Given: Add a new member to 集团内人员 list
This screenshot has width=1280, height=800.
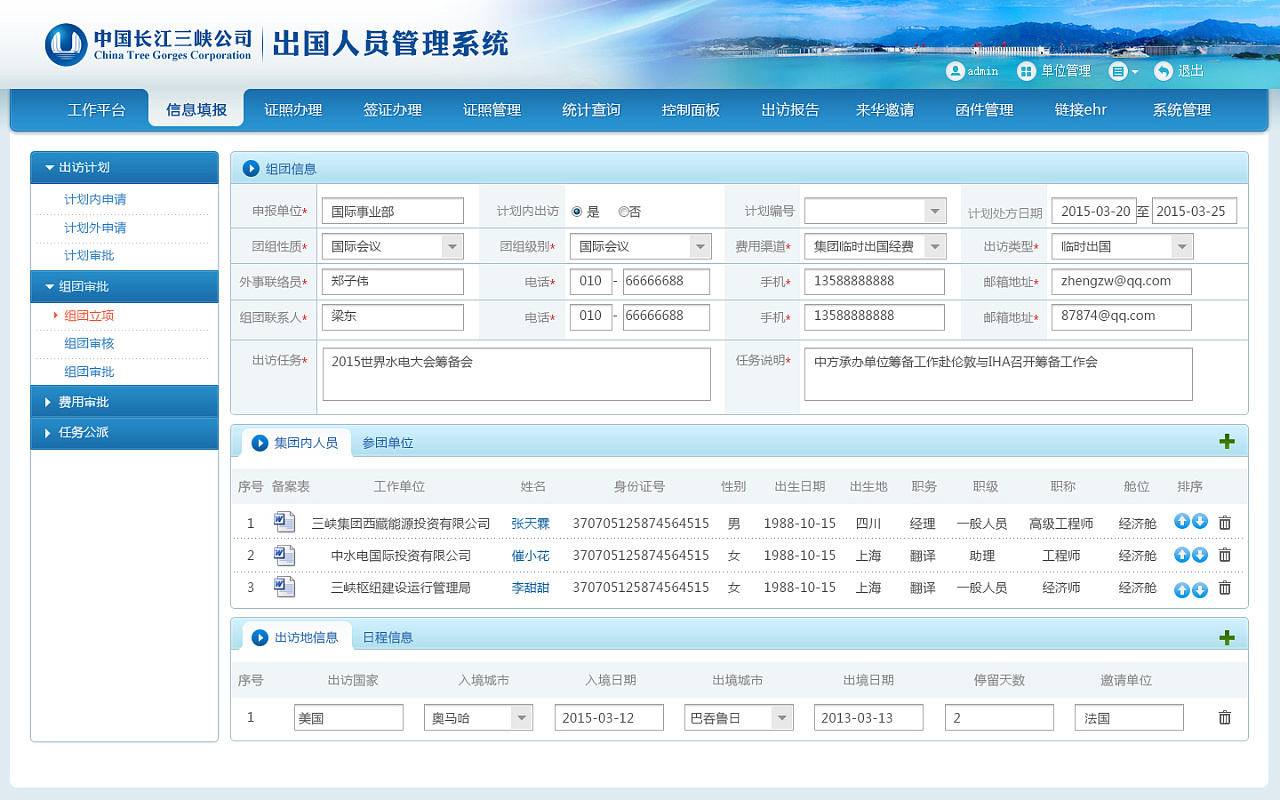Looking at the screenshot, I should (1225, 442).
